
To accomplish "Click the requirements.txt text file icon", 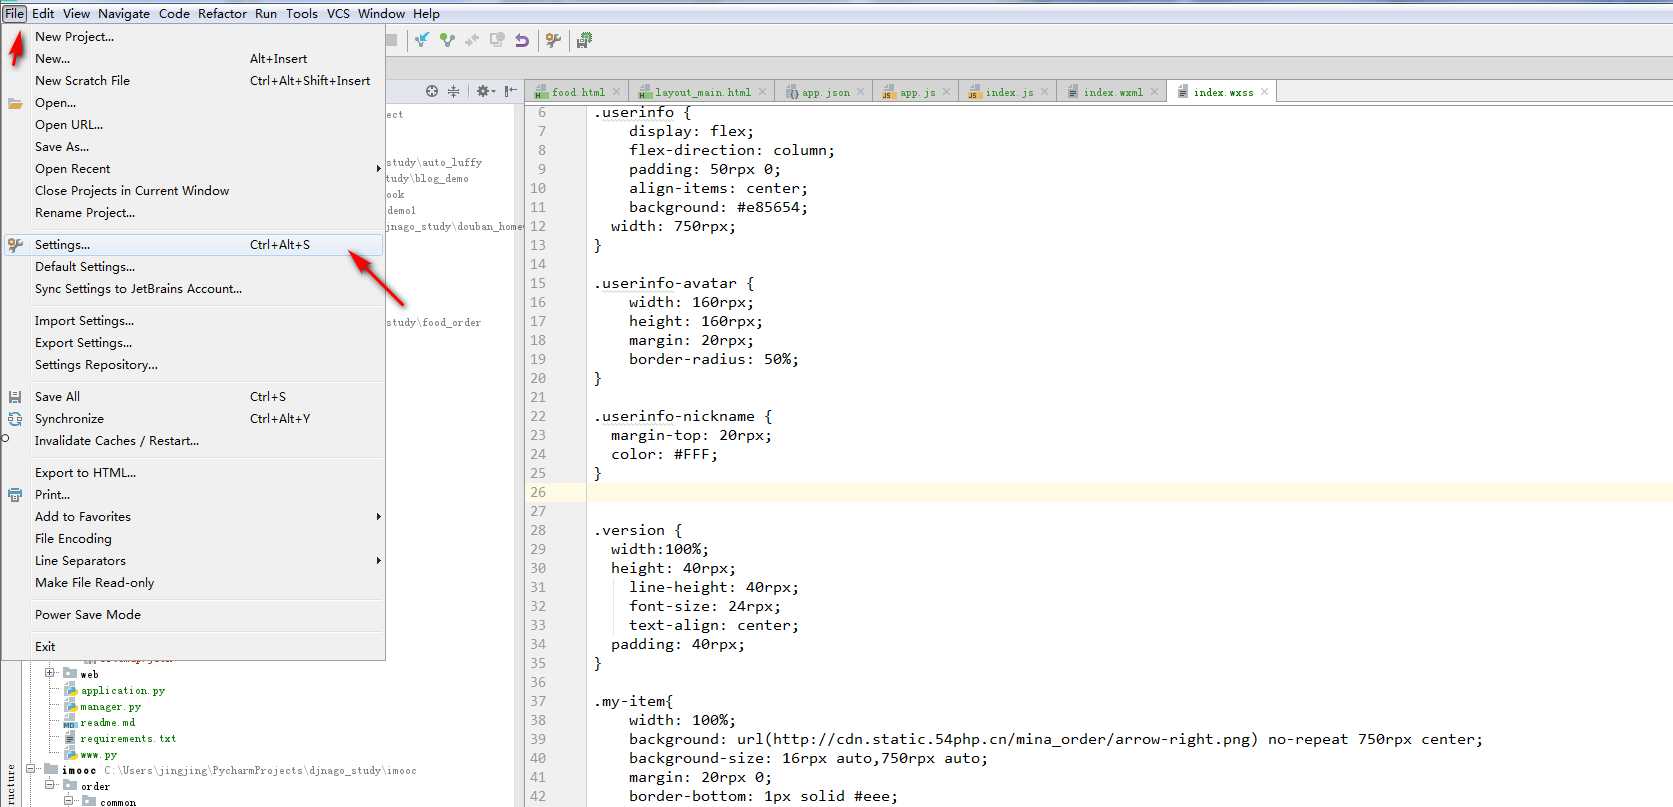I will click(71, 738).
